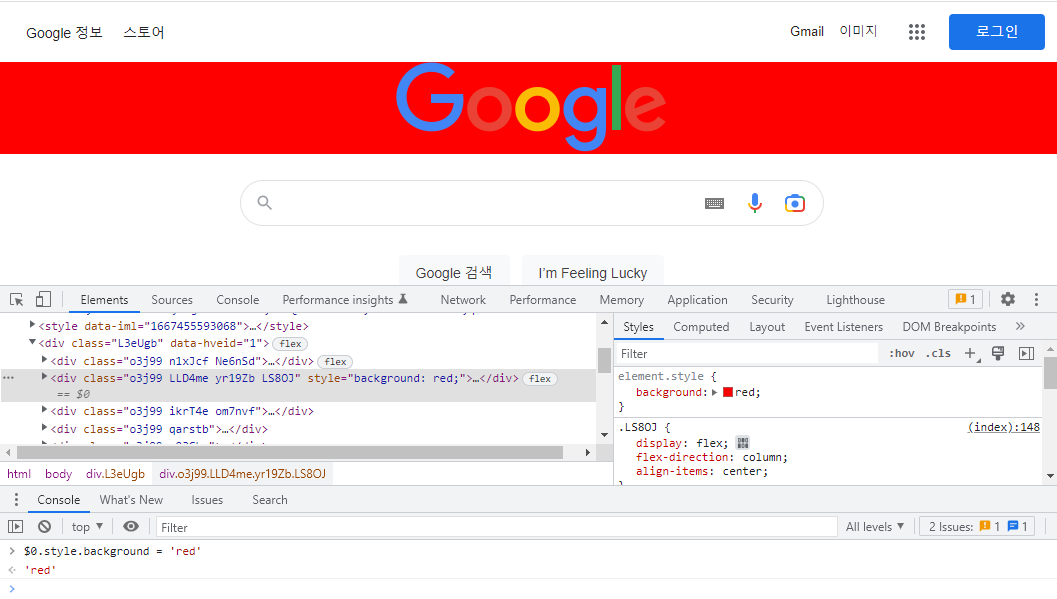Open the 이미지 images link
Image resolution: width=1057 pixels, height=599 pixels.
tap(857, 31)
